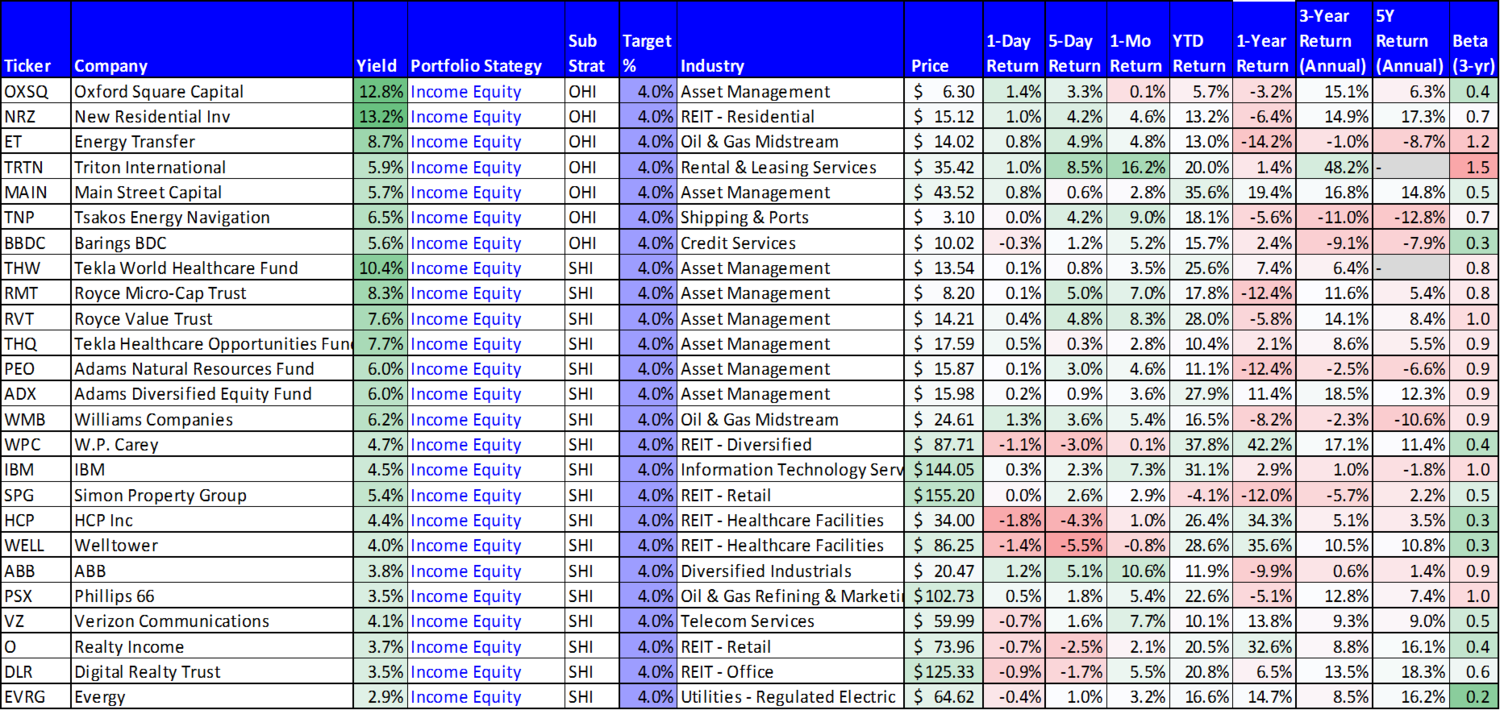Click the Telecom Services industry cell
Screen dimensions: 1500x710
[790, 621]
